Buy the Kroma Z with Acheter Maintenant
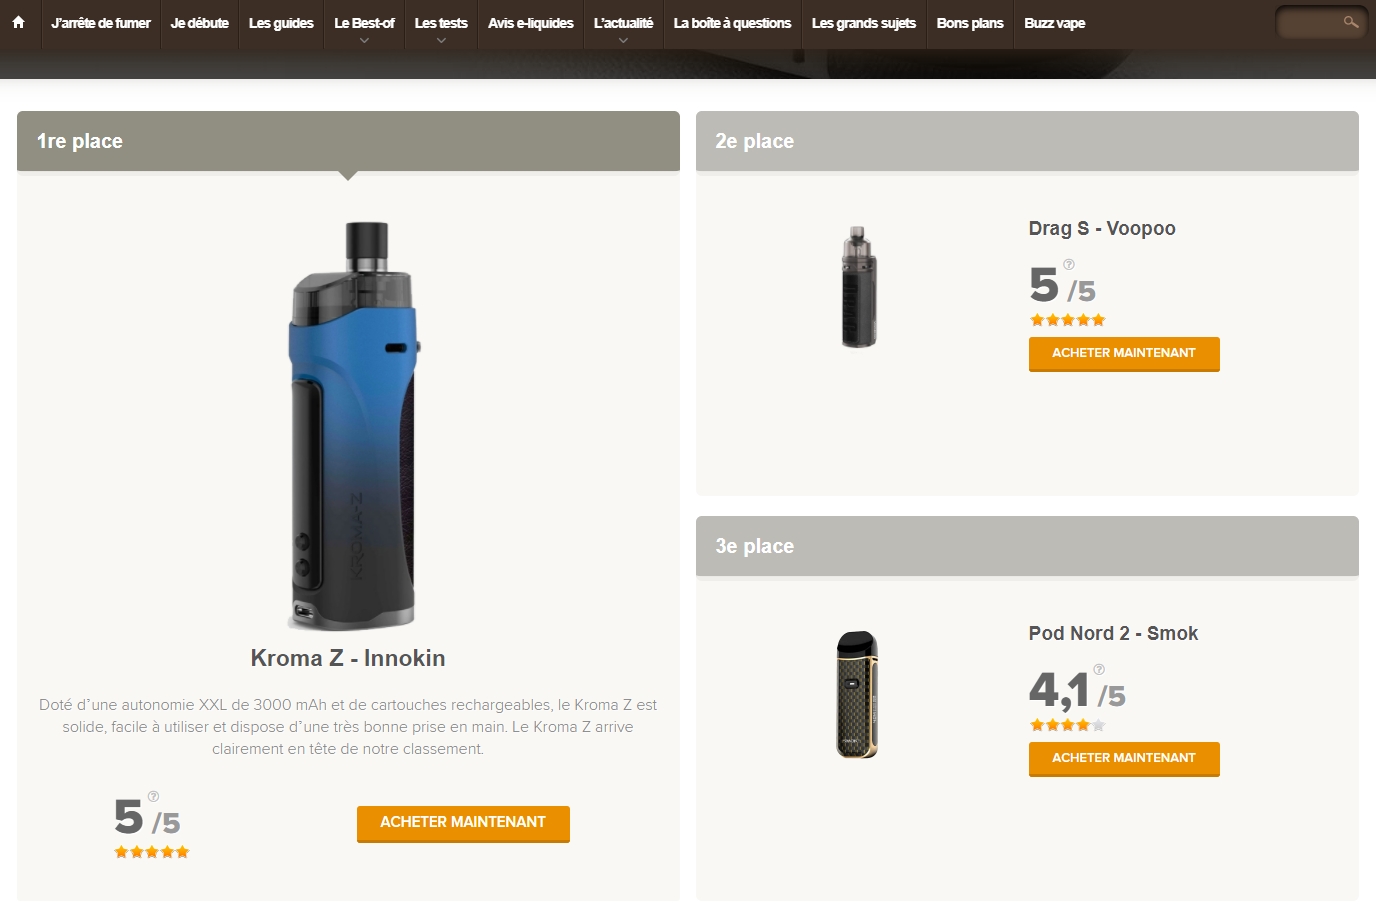Image resolution: width=1376 pixels, height=904 pixels. point(463,823)
